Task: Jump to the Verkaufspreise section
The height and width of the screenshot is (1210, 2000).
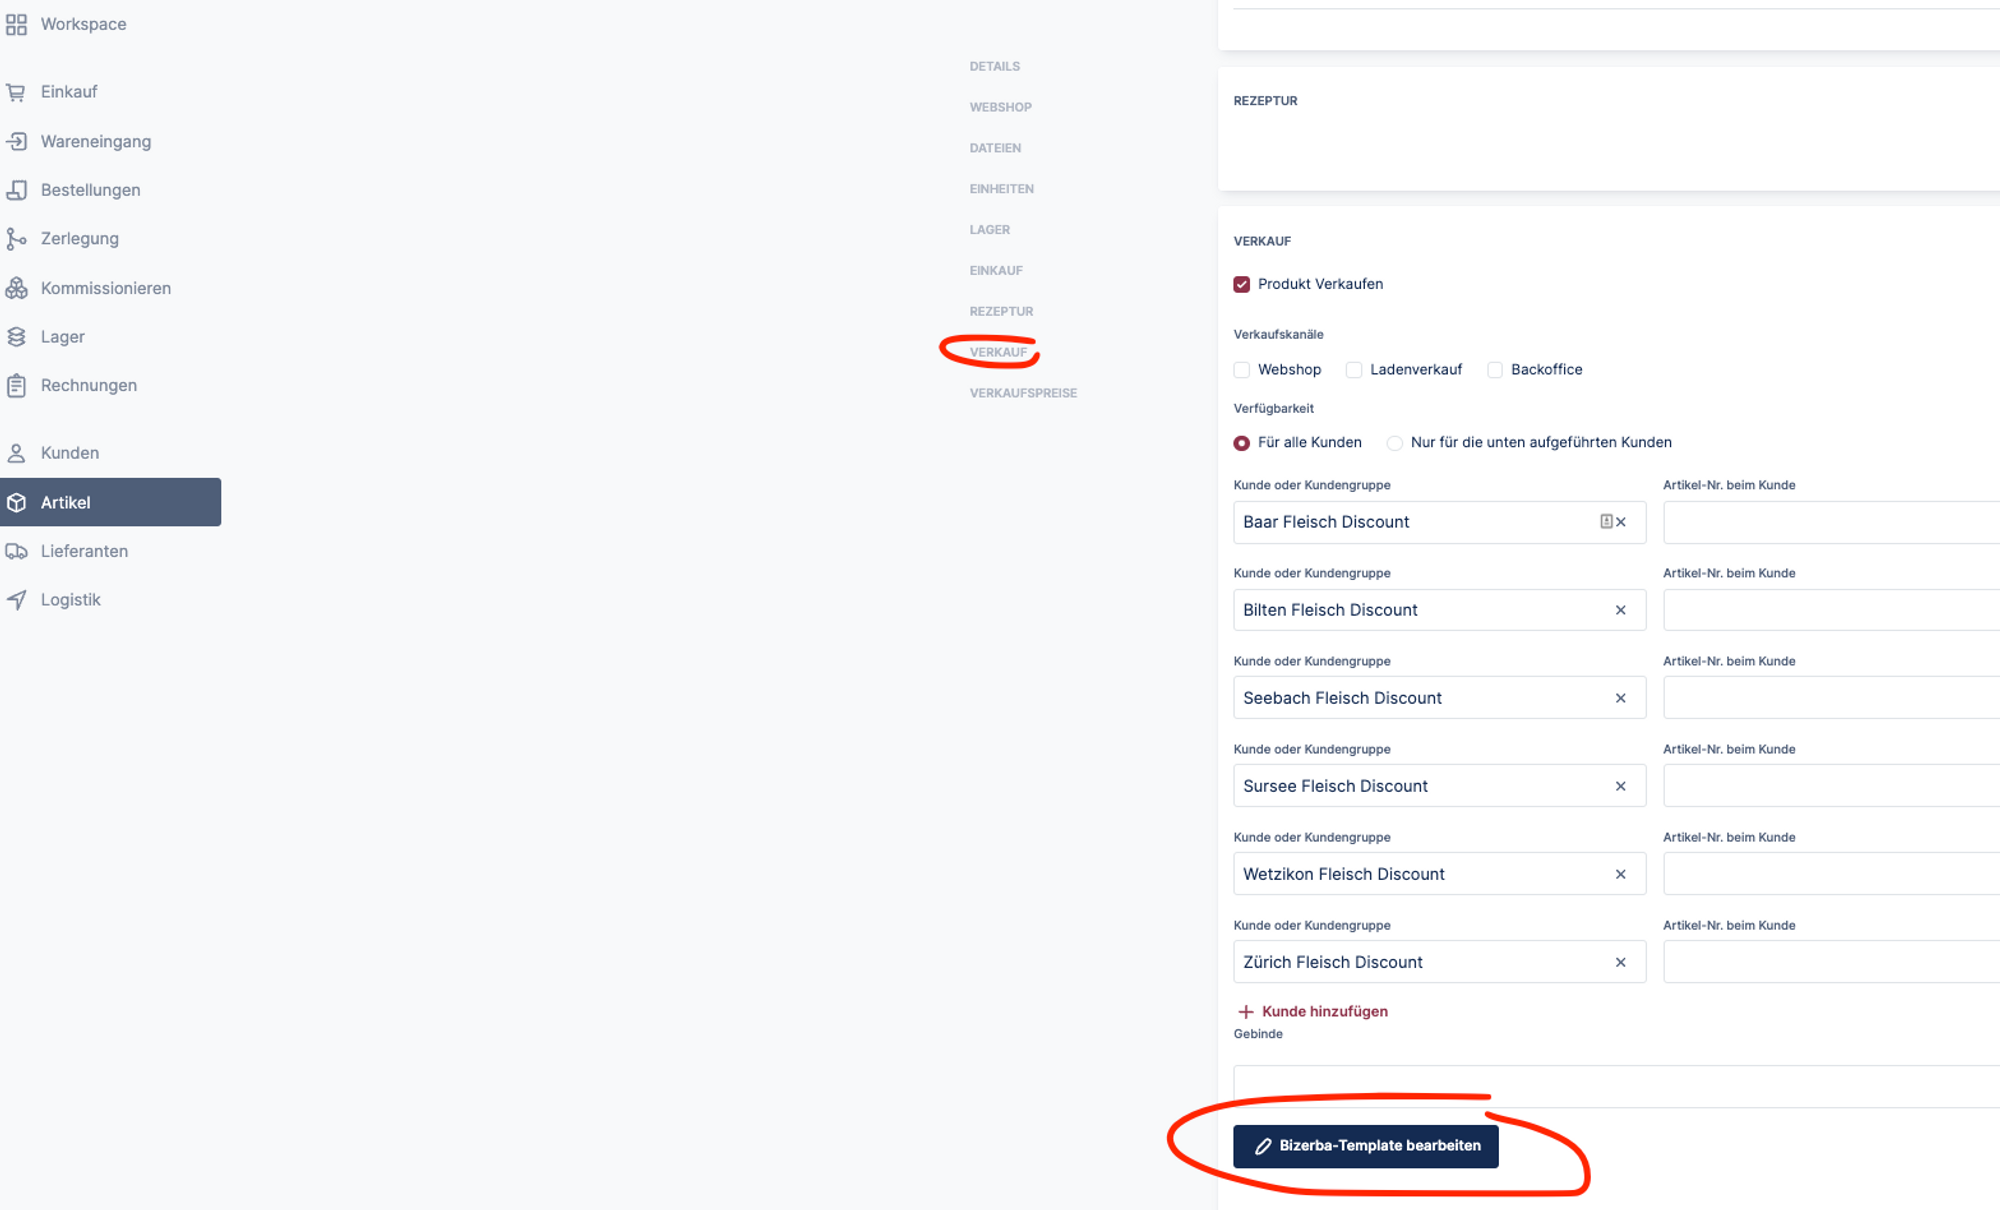Action: [x=1022, y=393]
